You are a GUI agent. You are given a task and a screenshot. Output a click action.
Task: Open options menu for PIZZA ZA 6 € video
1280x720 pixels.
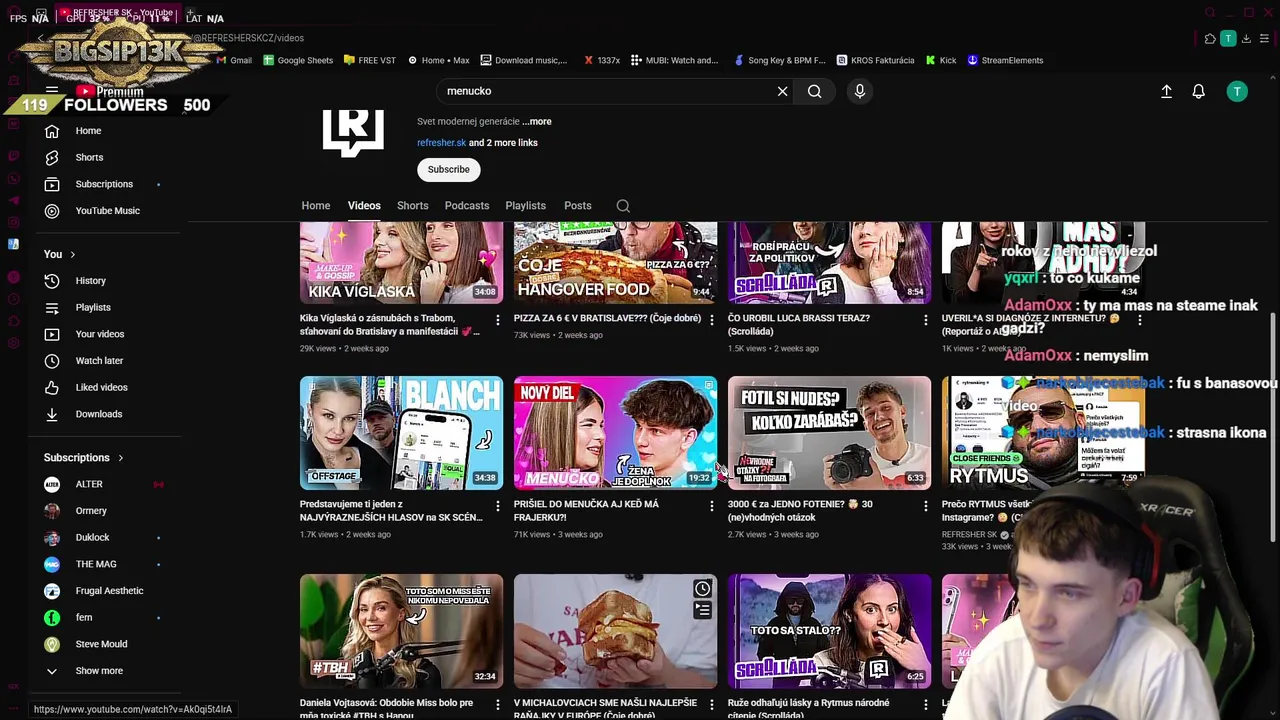coord(711,320)
